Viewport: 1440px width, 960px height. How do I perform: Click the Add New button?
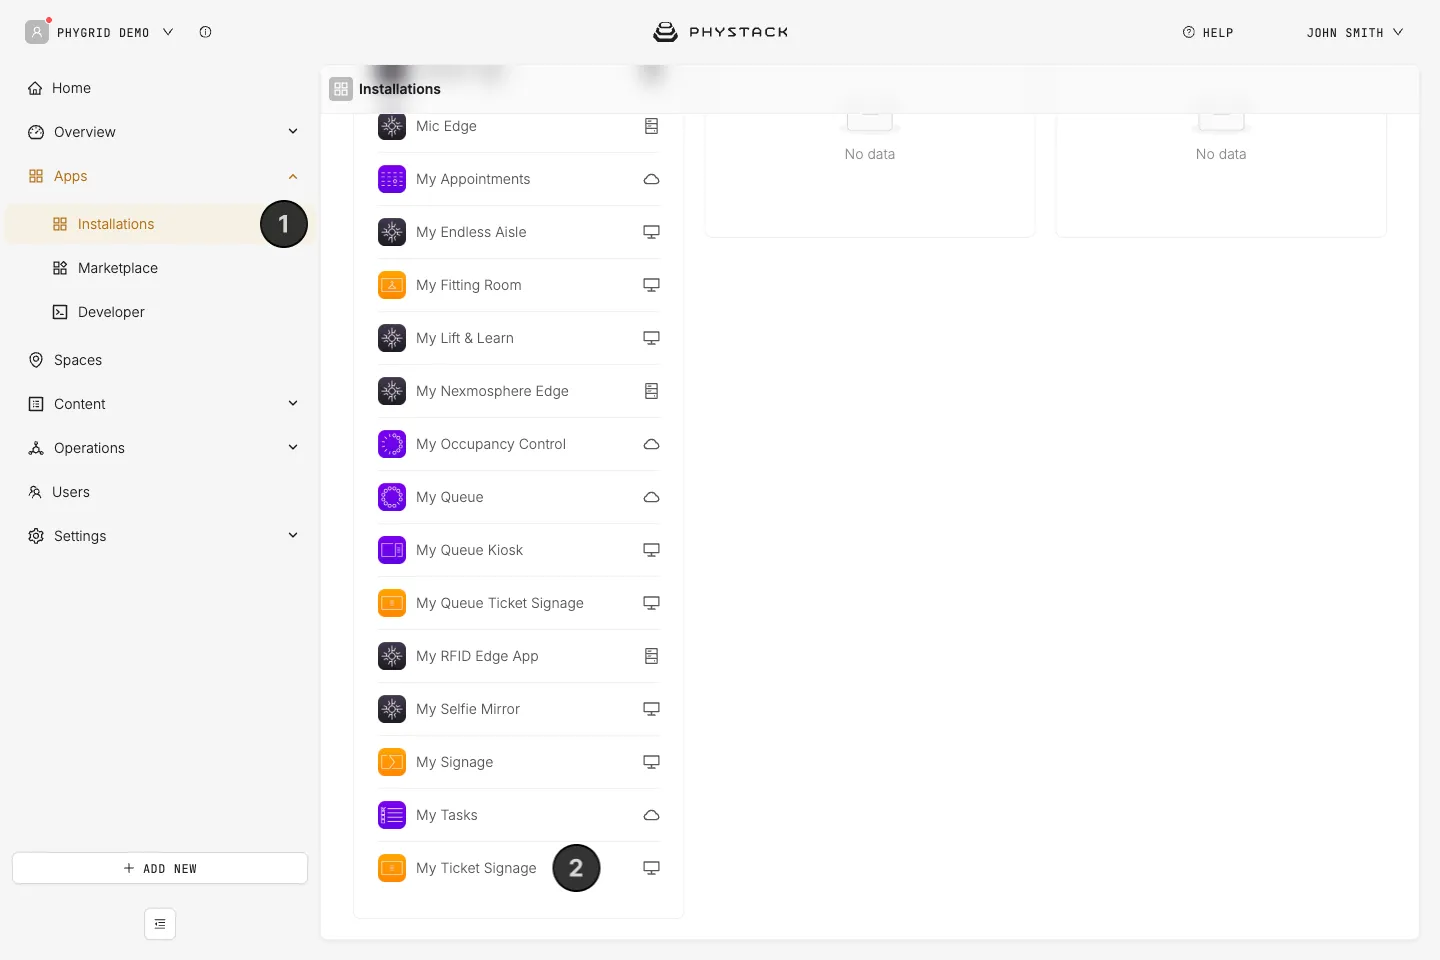point(160,868)
